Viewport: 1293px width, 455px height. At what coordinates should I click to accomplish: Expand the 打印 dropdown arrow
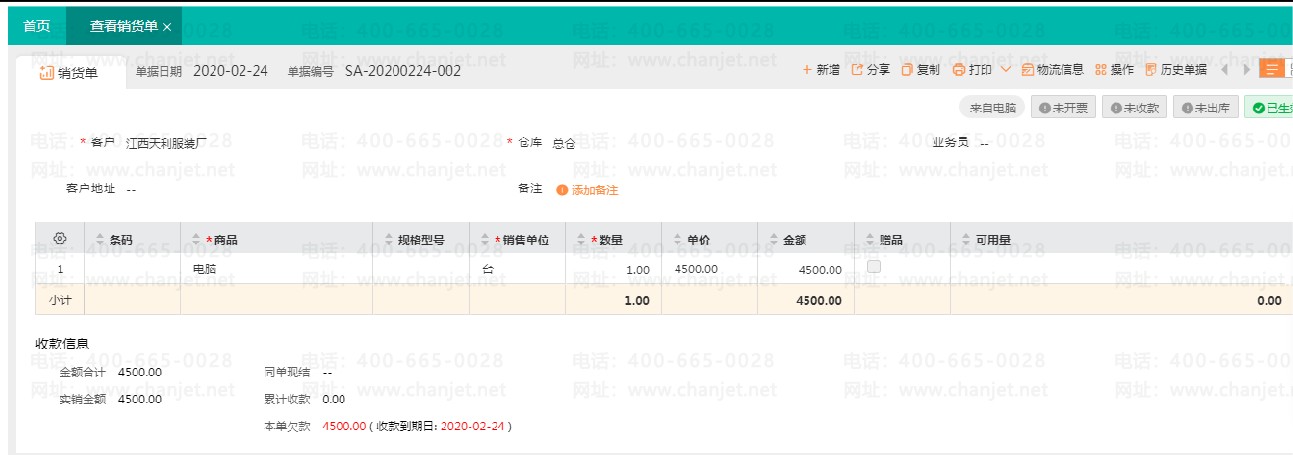1005,70
